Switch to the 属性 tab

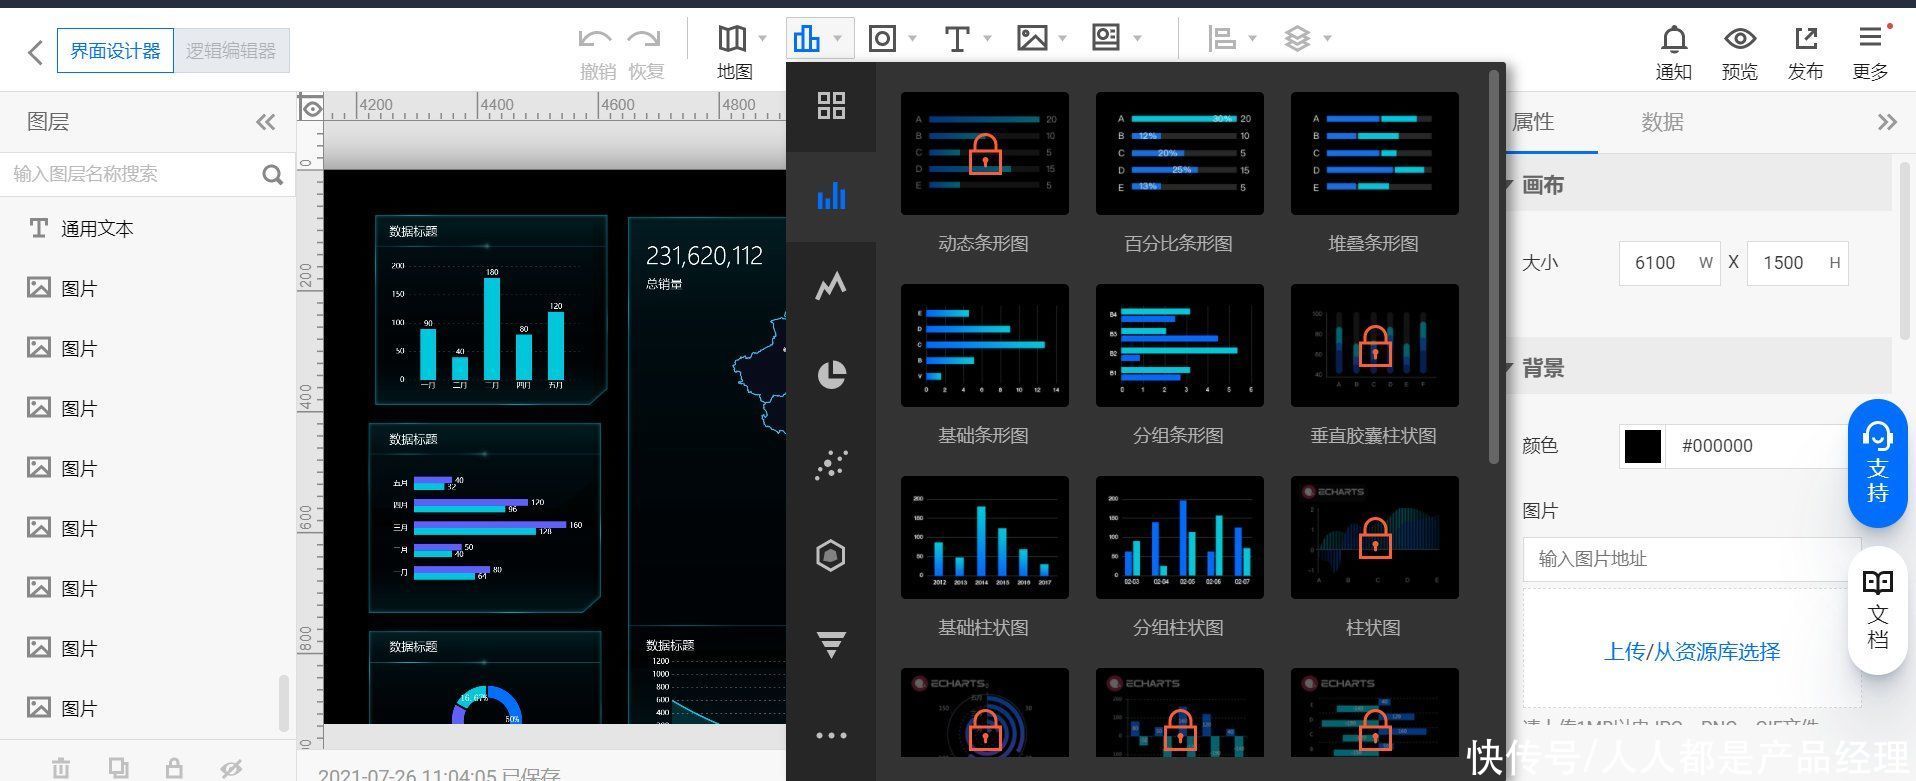pos(1533,122)
